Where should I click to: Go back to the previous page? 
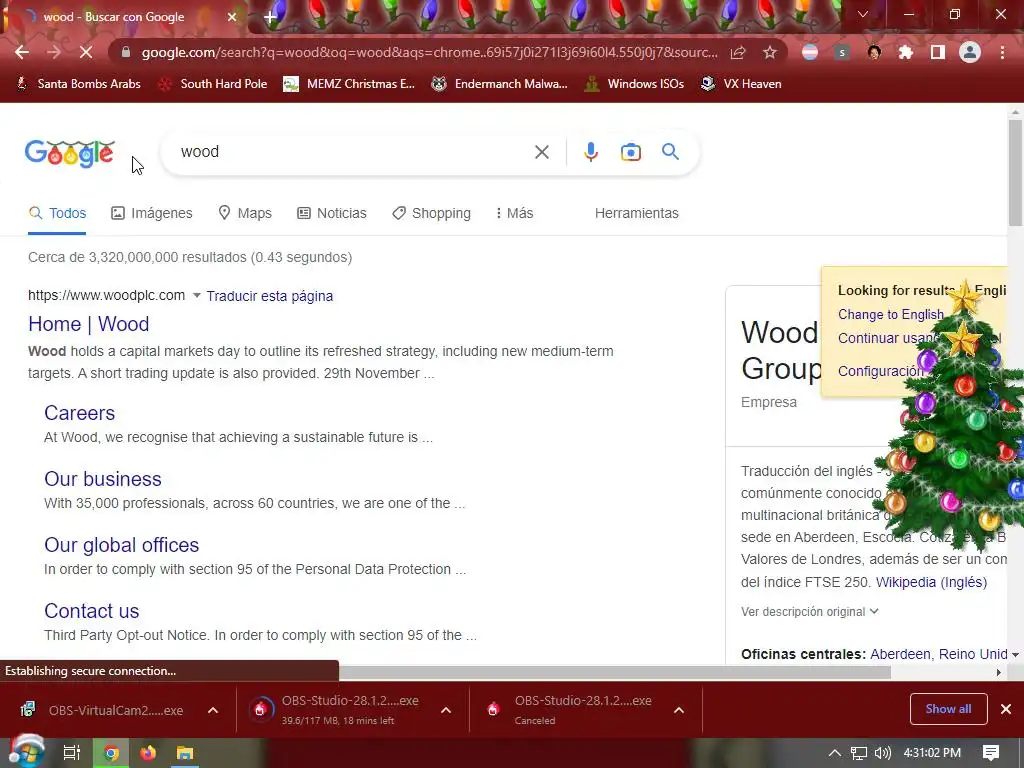pyautogui.click(x=22, y=52)
